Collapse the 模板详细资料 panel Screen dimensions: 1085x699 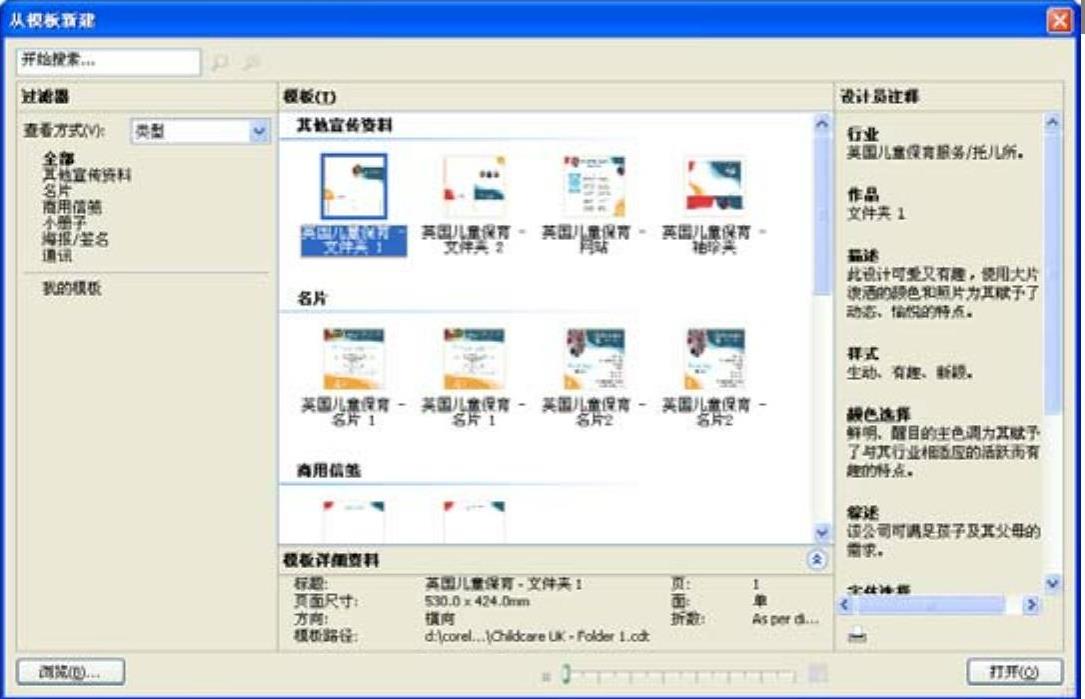tap(817, 559)
